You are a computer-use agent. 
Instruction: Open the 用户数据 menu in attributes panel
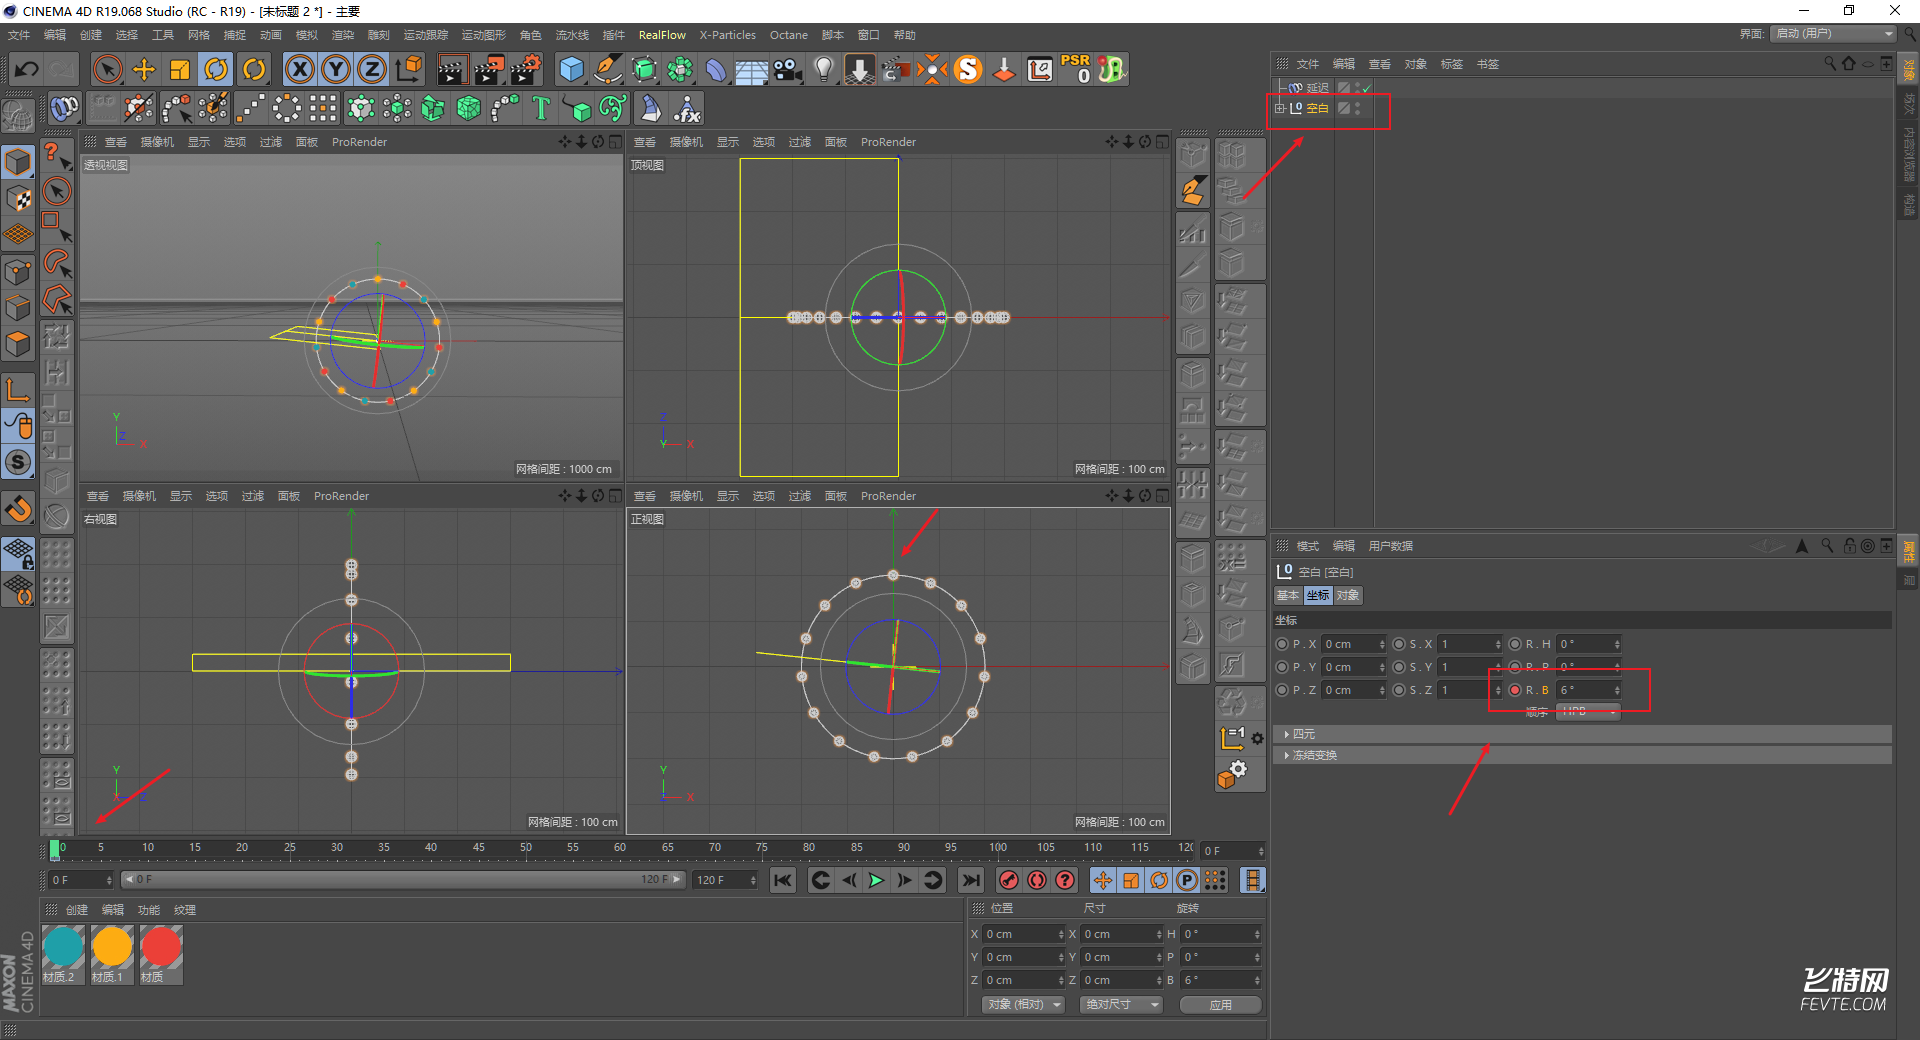click(1390, 546)
